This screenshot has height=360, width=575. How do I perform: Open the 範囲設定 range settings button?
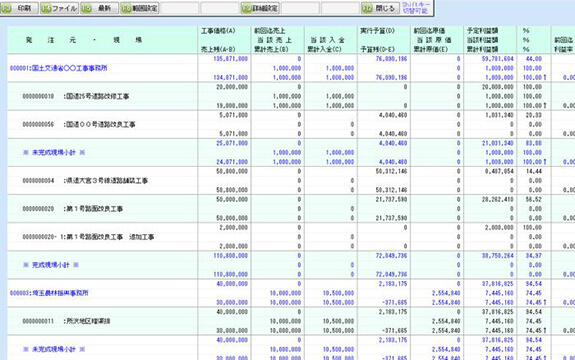tap(140, 8)
